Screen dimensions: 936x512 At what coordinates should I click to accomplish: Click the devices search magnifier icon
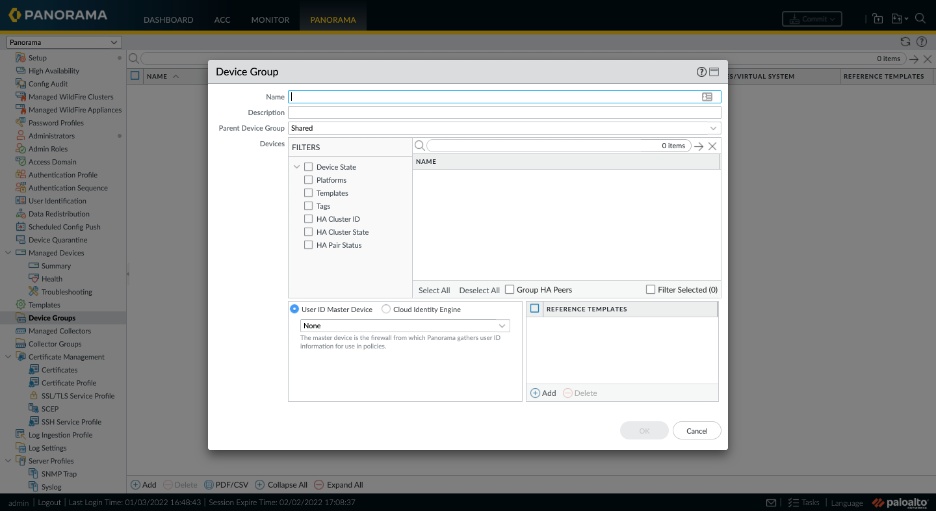pos(420,146)
